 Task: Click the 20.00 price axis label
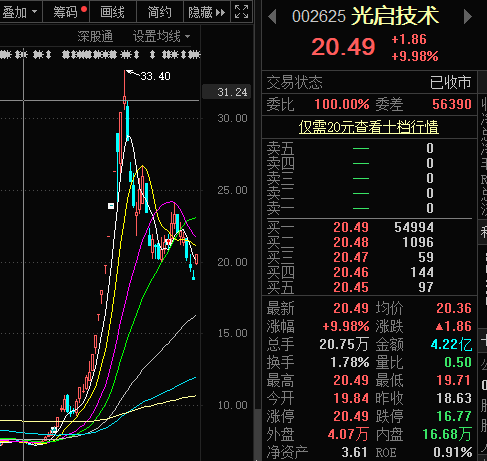click(232, 262)
